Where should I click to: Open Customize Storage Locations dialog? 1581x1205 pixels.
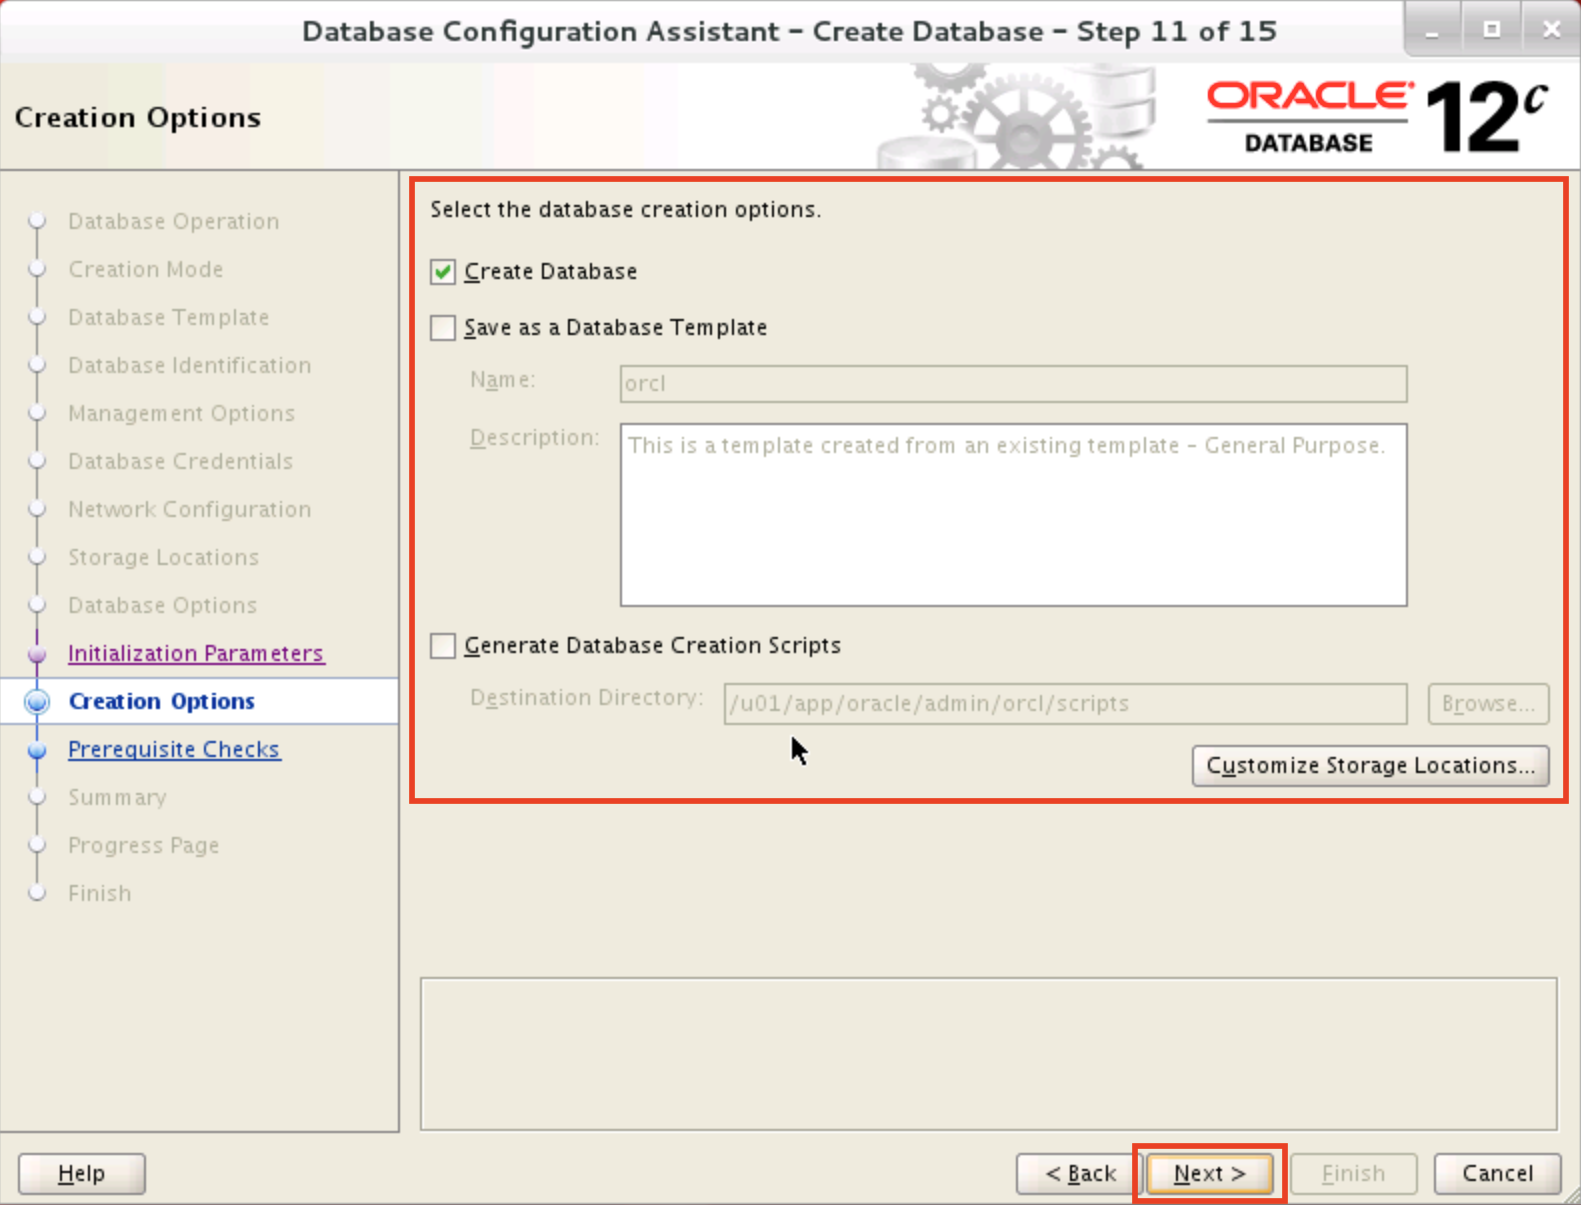[1369, 766]
